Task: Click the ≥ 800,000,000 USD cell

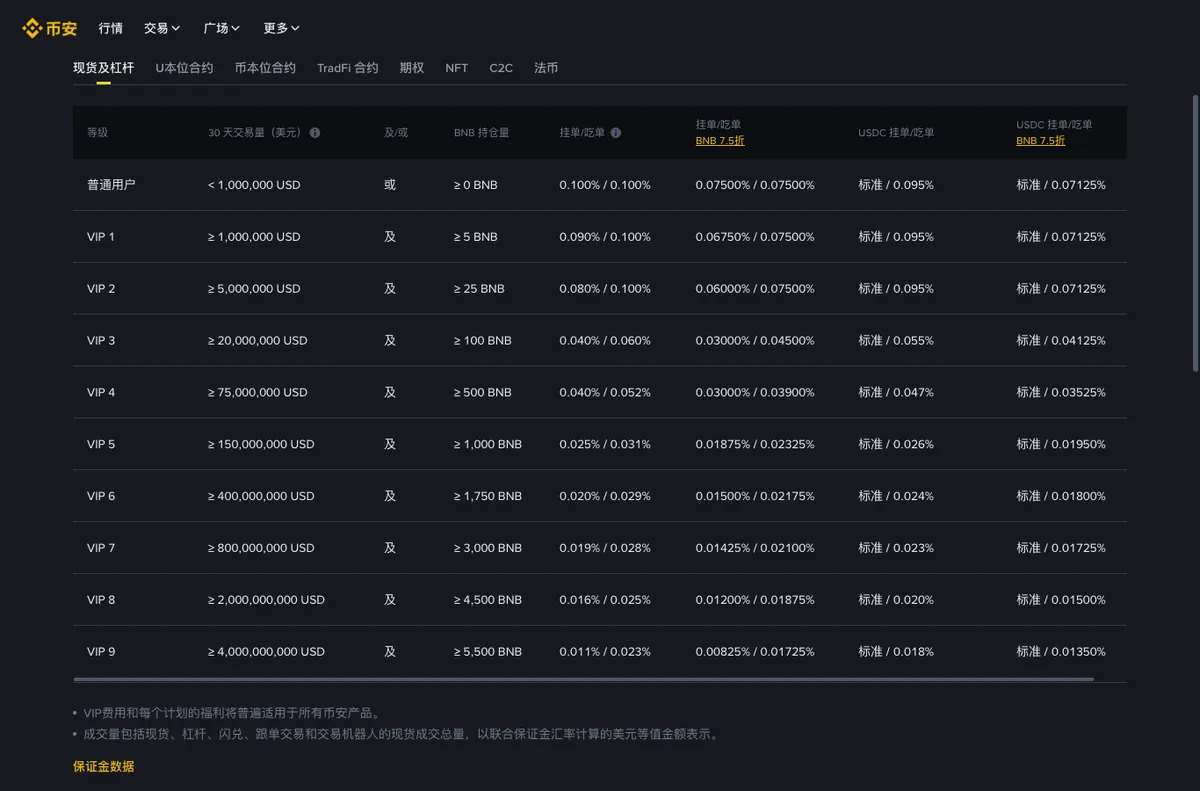Action: [261, 548]
